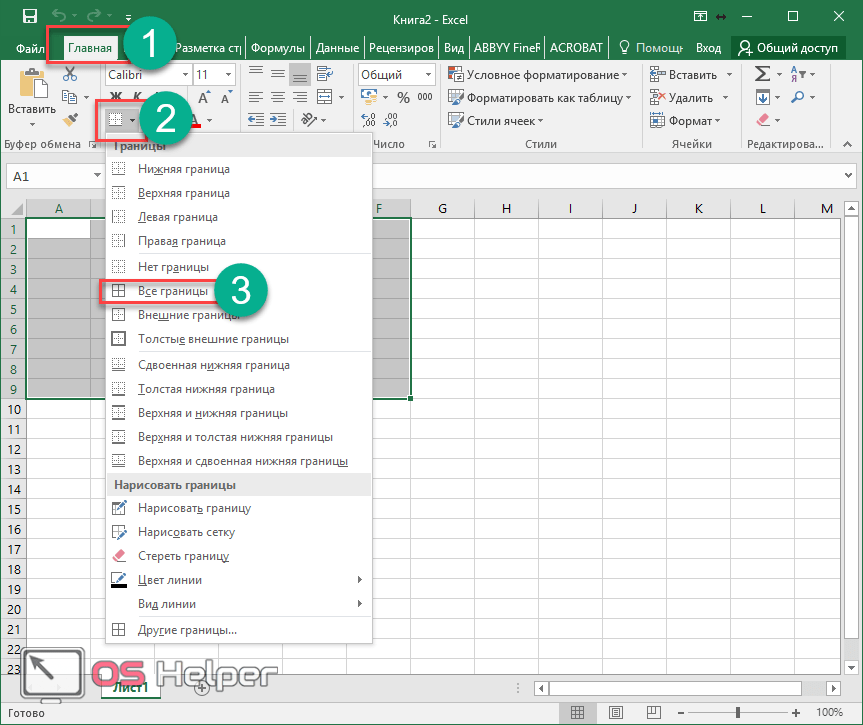This screenshot has width=863, height=725.
Task: Click the Save floppy disk icon
Action: pyautogui.click(x=30, y=16)
